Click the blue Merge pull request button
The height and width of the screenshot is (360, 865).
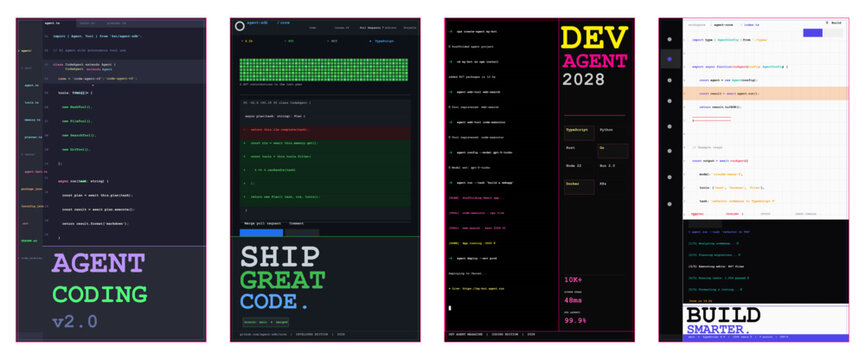(261, 233)
